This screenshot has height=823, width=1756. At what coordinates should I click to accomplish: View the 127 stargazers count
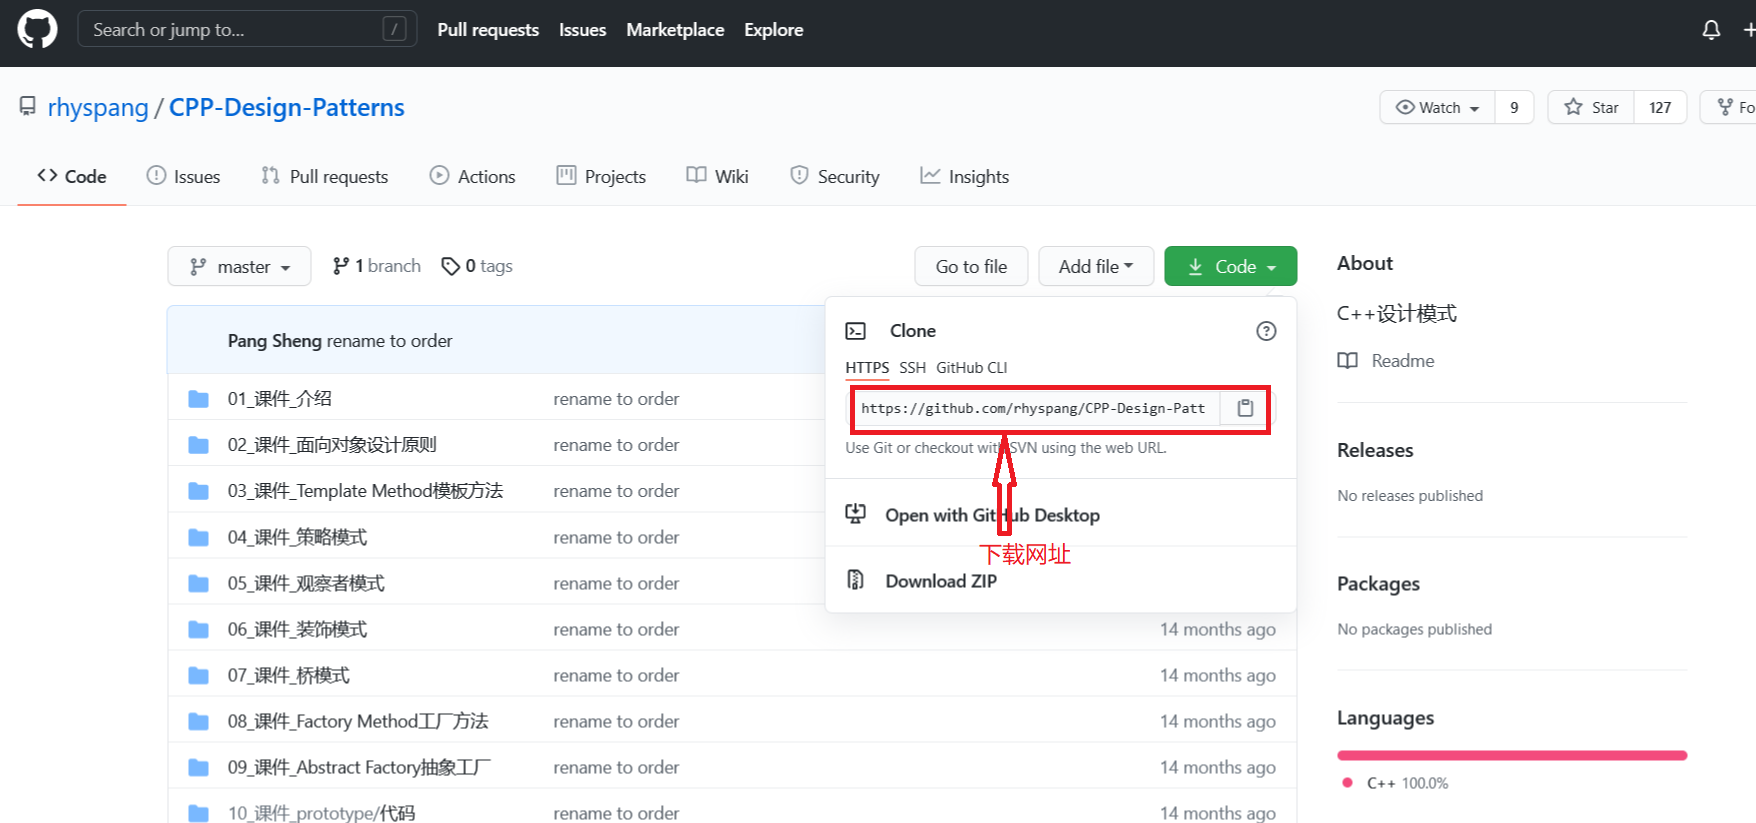click(1660, 107)
